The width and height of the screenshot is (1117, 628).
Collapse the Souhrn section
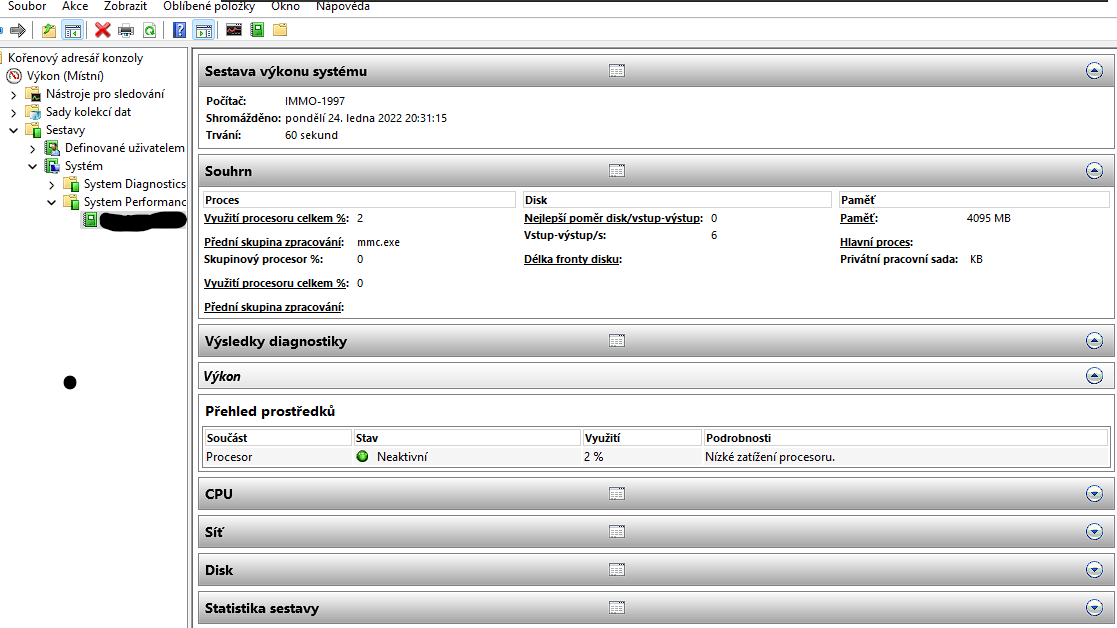(x=1093, y=171)
